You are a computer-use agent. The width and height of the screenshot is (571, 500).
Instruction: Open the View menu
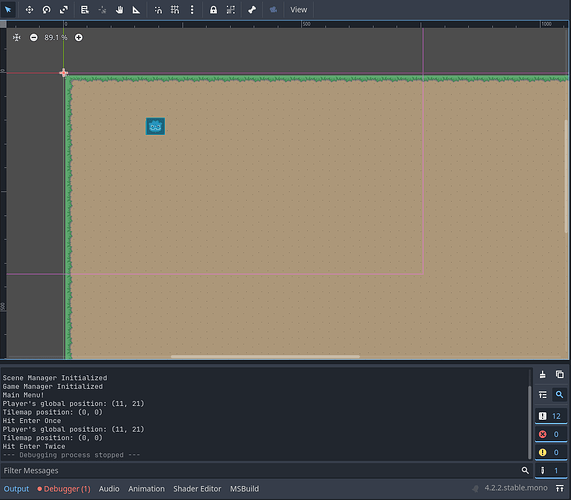click(x=298, y=10)
